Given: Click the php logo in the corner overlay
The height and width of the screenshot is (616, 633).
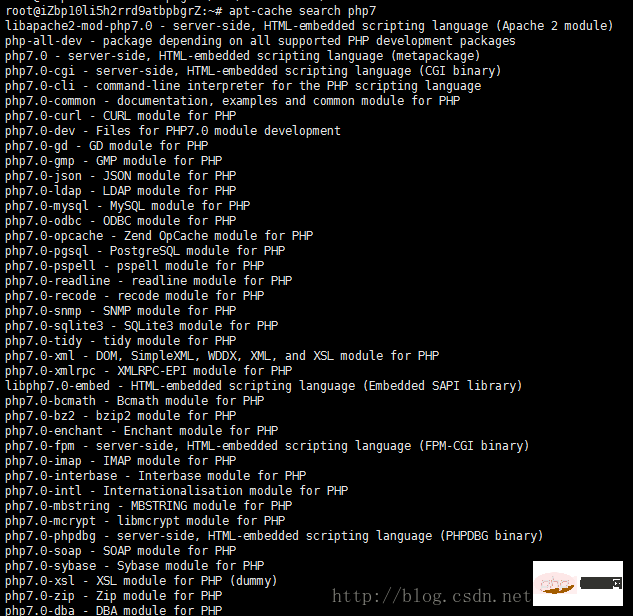Looking at the screenshot, I should click(x=555, y=583).
